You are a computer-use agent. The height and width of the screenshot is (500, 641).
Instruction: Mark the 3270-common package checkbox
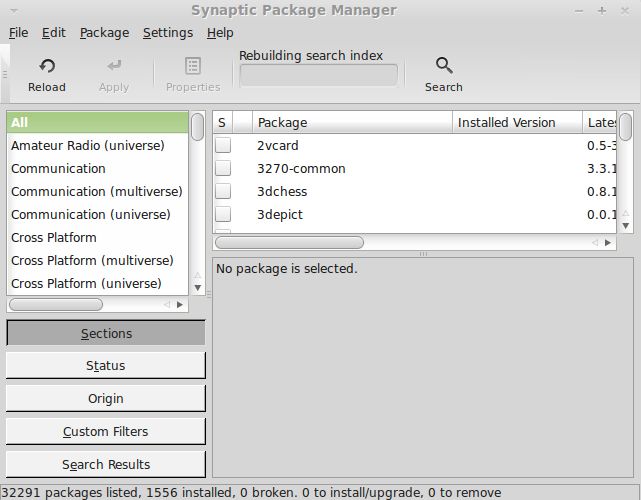tap(223, 168)
